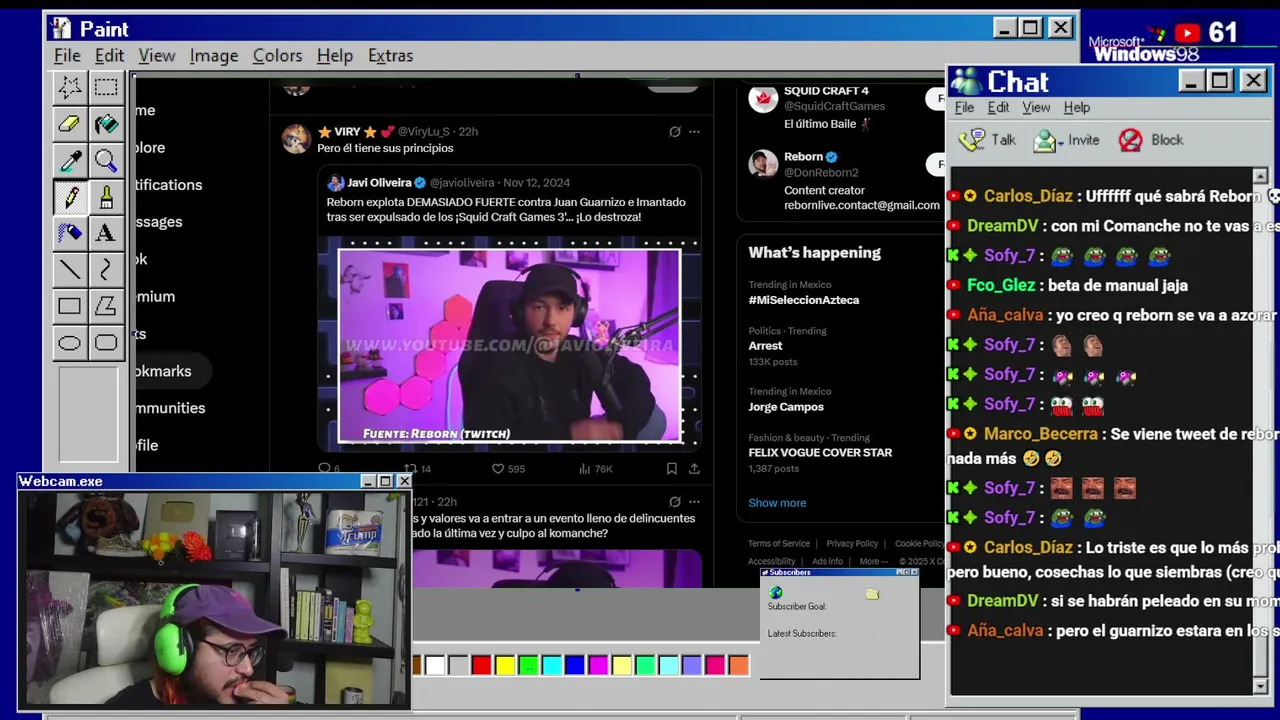Click the Block button in Chat
1280x720 pixels.
click(x=1151, y=140)
